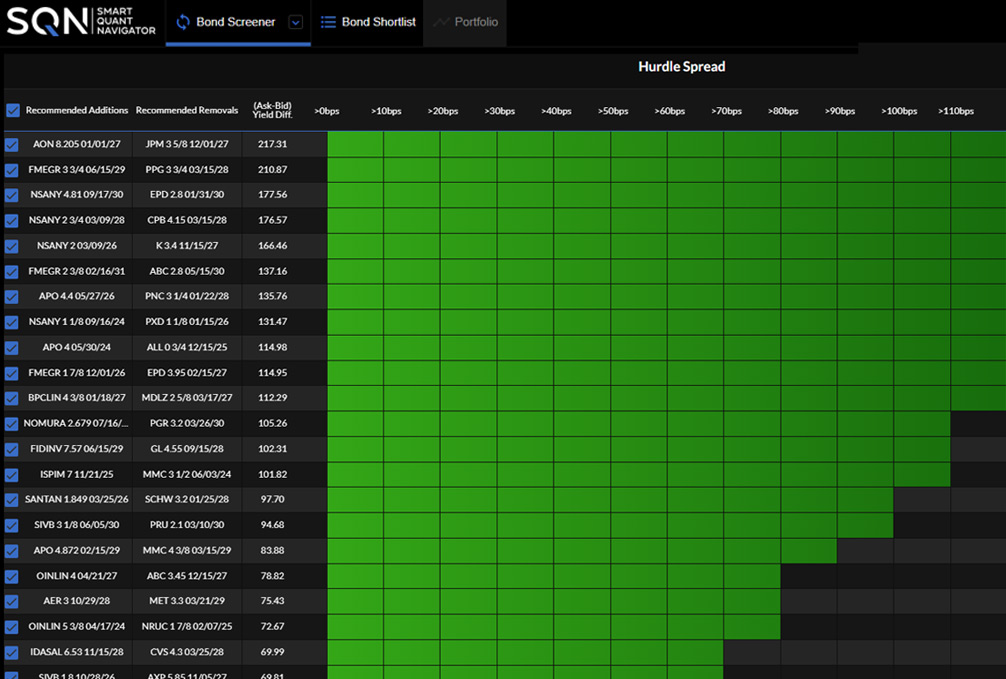Viewport: 1006px width, 679px height.
Task: Uncheck the AON 8.205 01/01/27 row checkbox
Action: click(11, 145)
